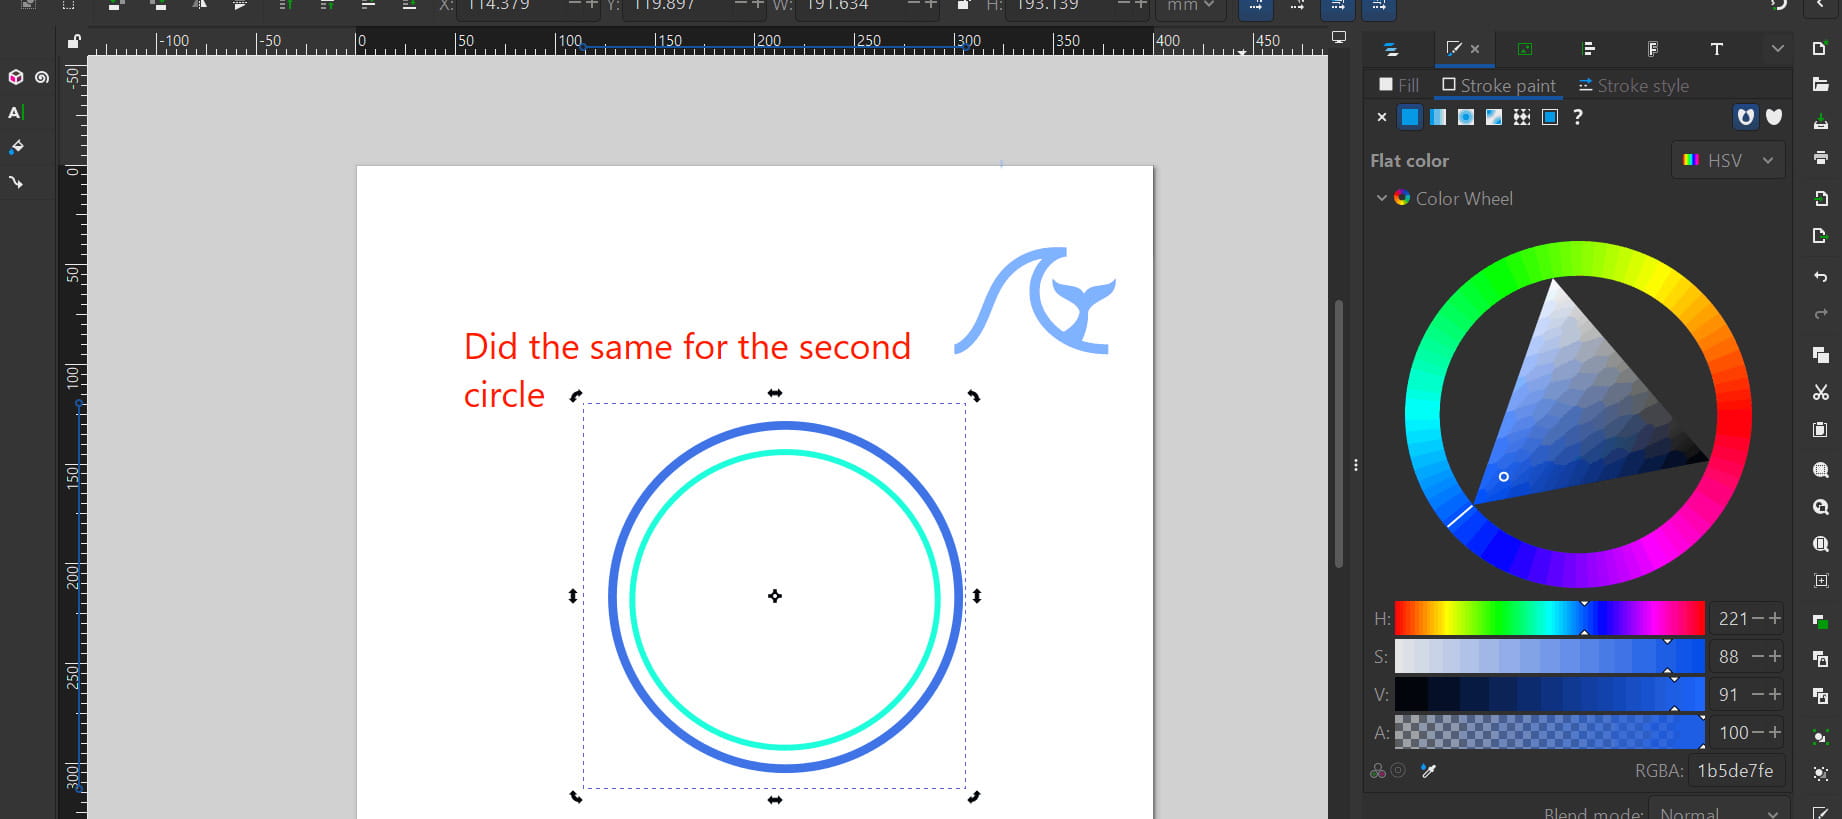The width and height of the screenshot is (1842, 819).
Task: Open the HSV color mode dropdown
Action: (1728, 160)
